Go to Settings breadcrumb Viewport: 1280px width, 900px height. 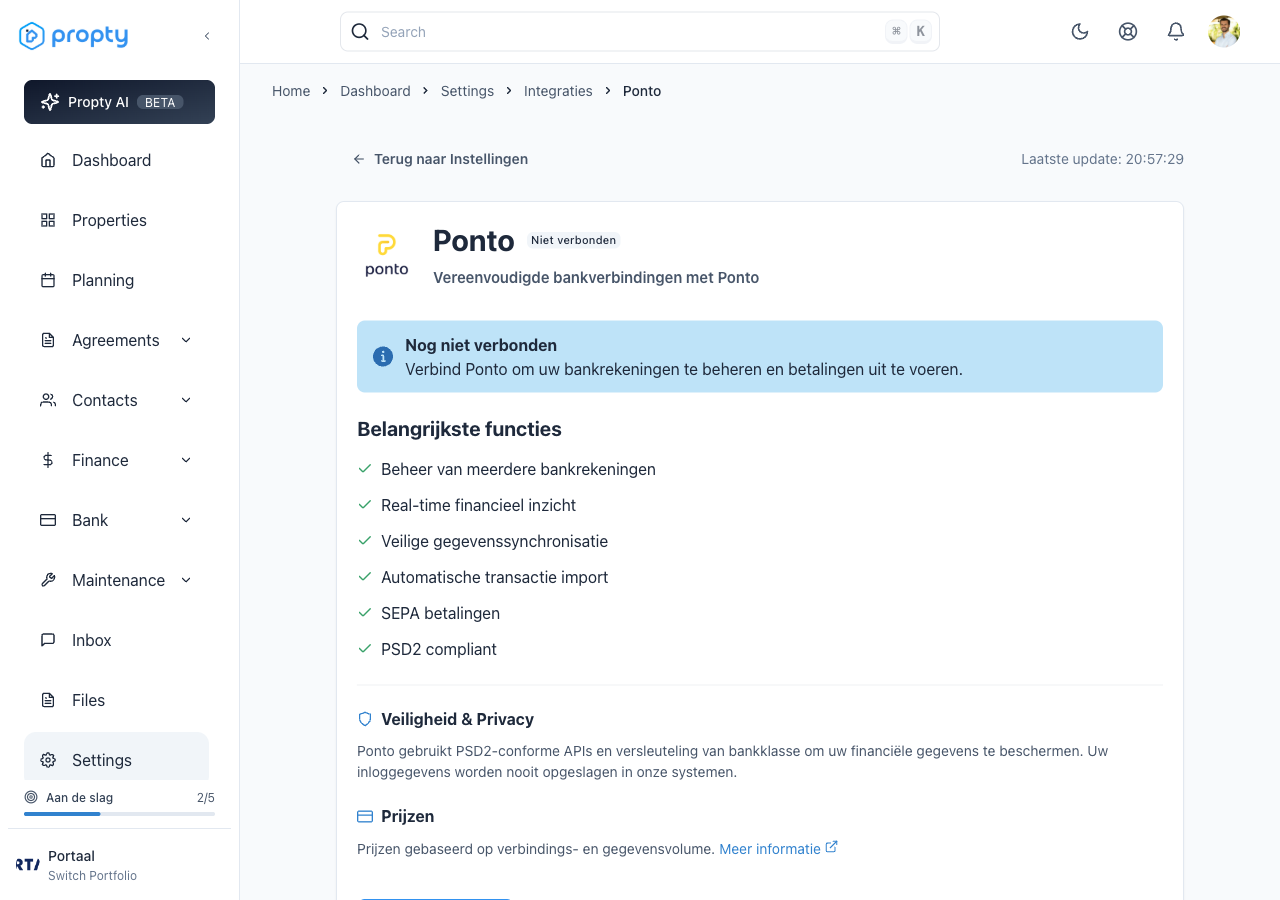coord(467,91)
